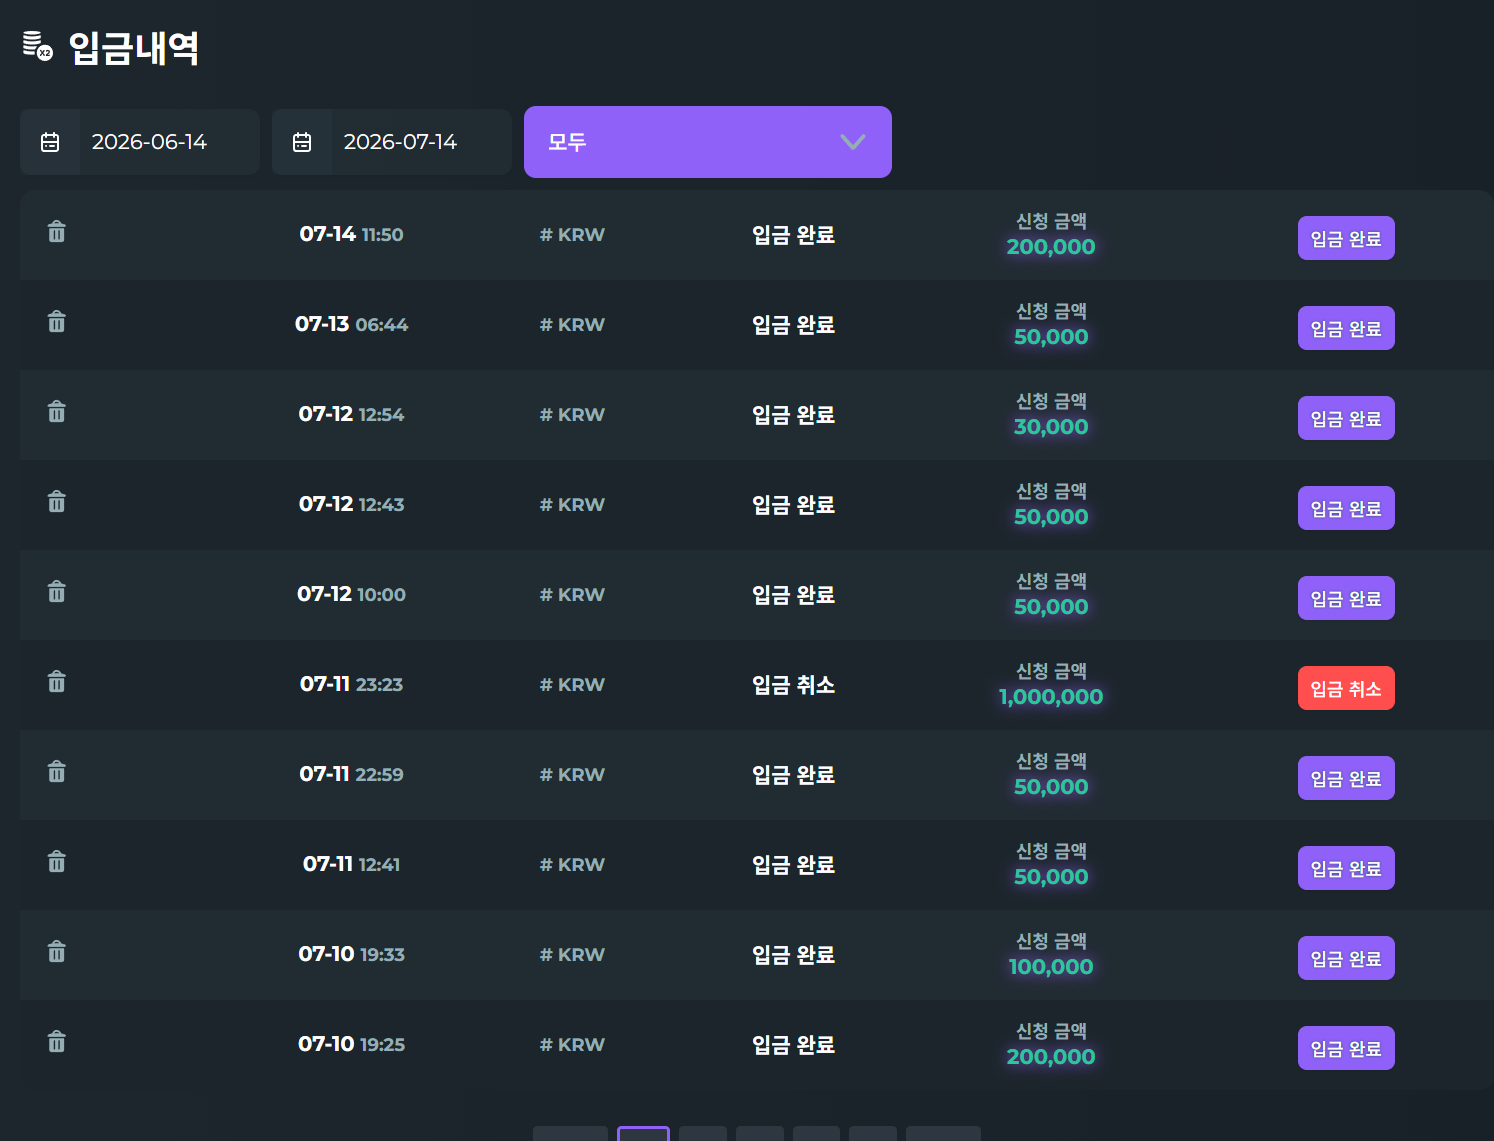The width and height of the screenshot is (1494, 1141).
Task: Remove the 07-12 10:00 deposit entry
Action: tap(57, 592)
